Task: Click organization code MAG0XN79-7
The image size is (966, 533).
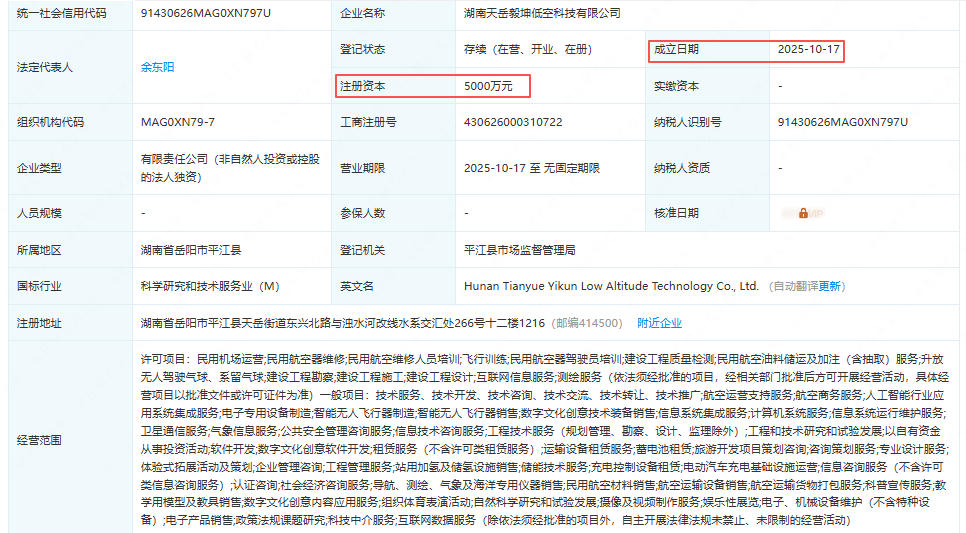Action: 178,122
